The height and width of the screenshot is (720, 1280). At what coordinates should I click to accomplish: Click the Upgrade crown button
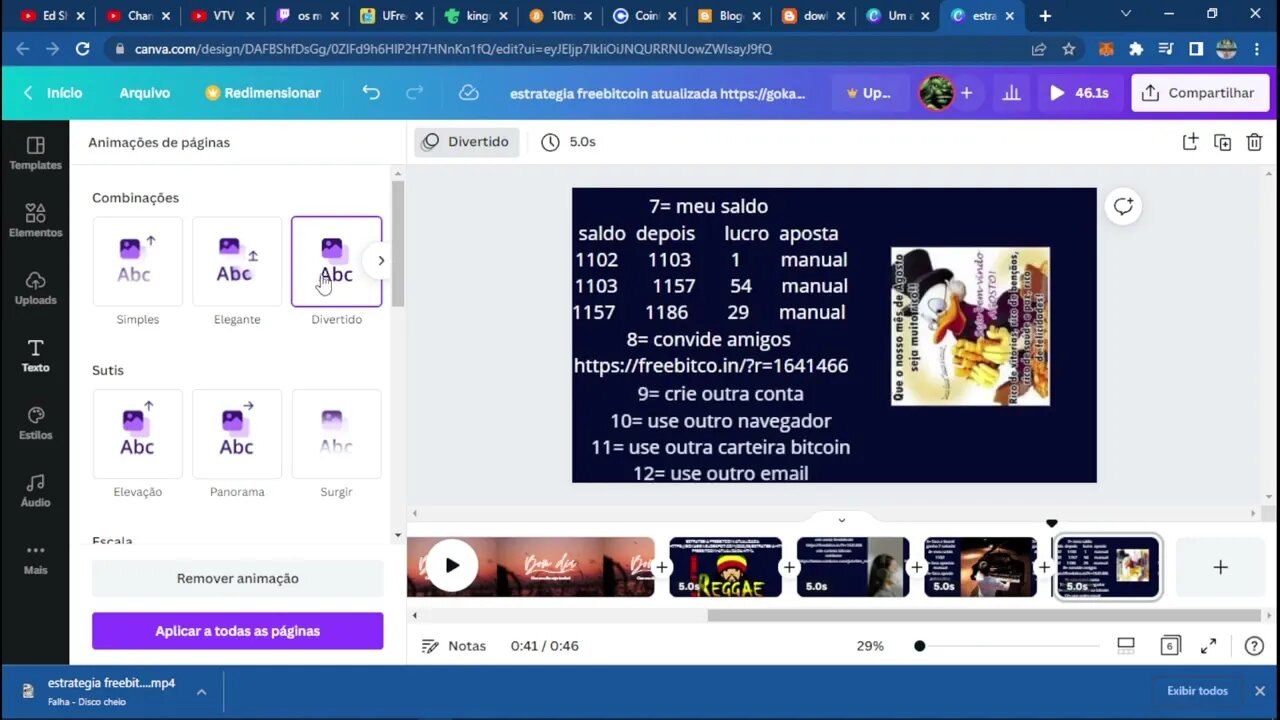click(x=869, y=92)
